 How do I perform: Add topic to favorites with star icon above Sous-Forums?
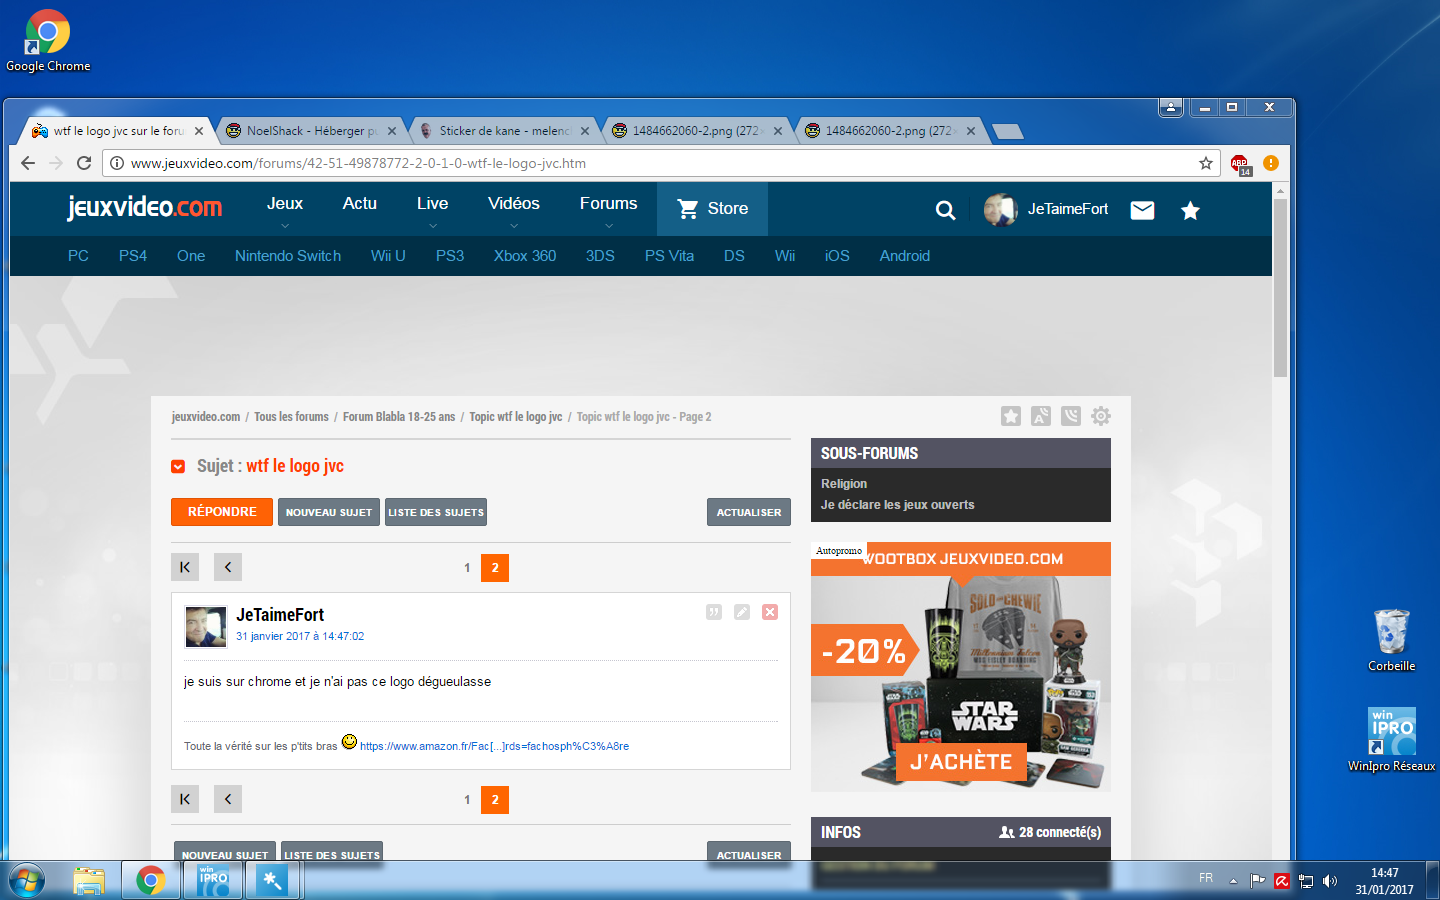point(1011,416)
